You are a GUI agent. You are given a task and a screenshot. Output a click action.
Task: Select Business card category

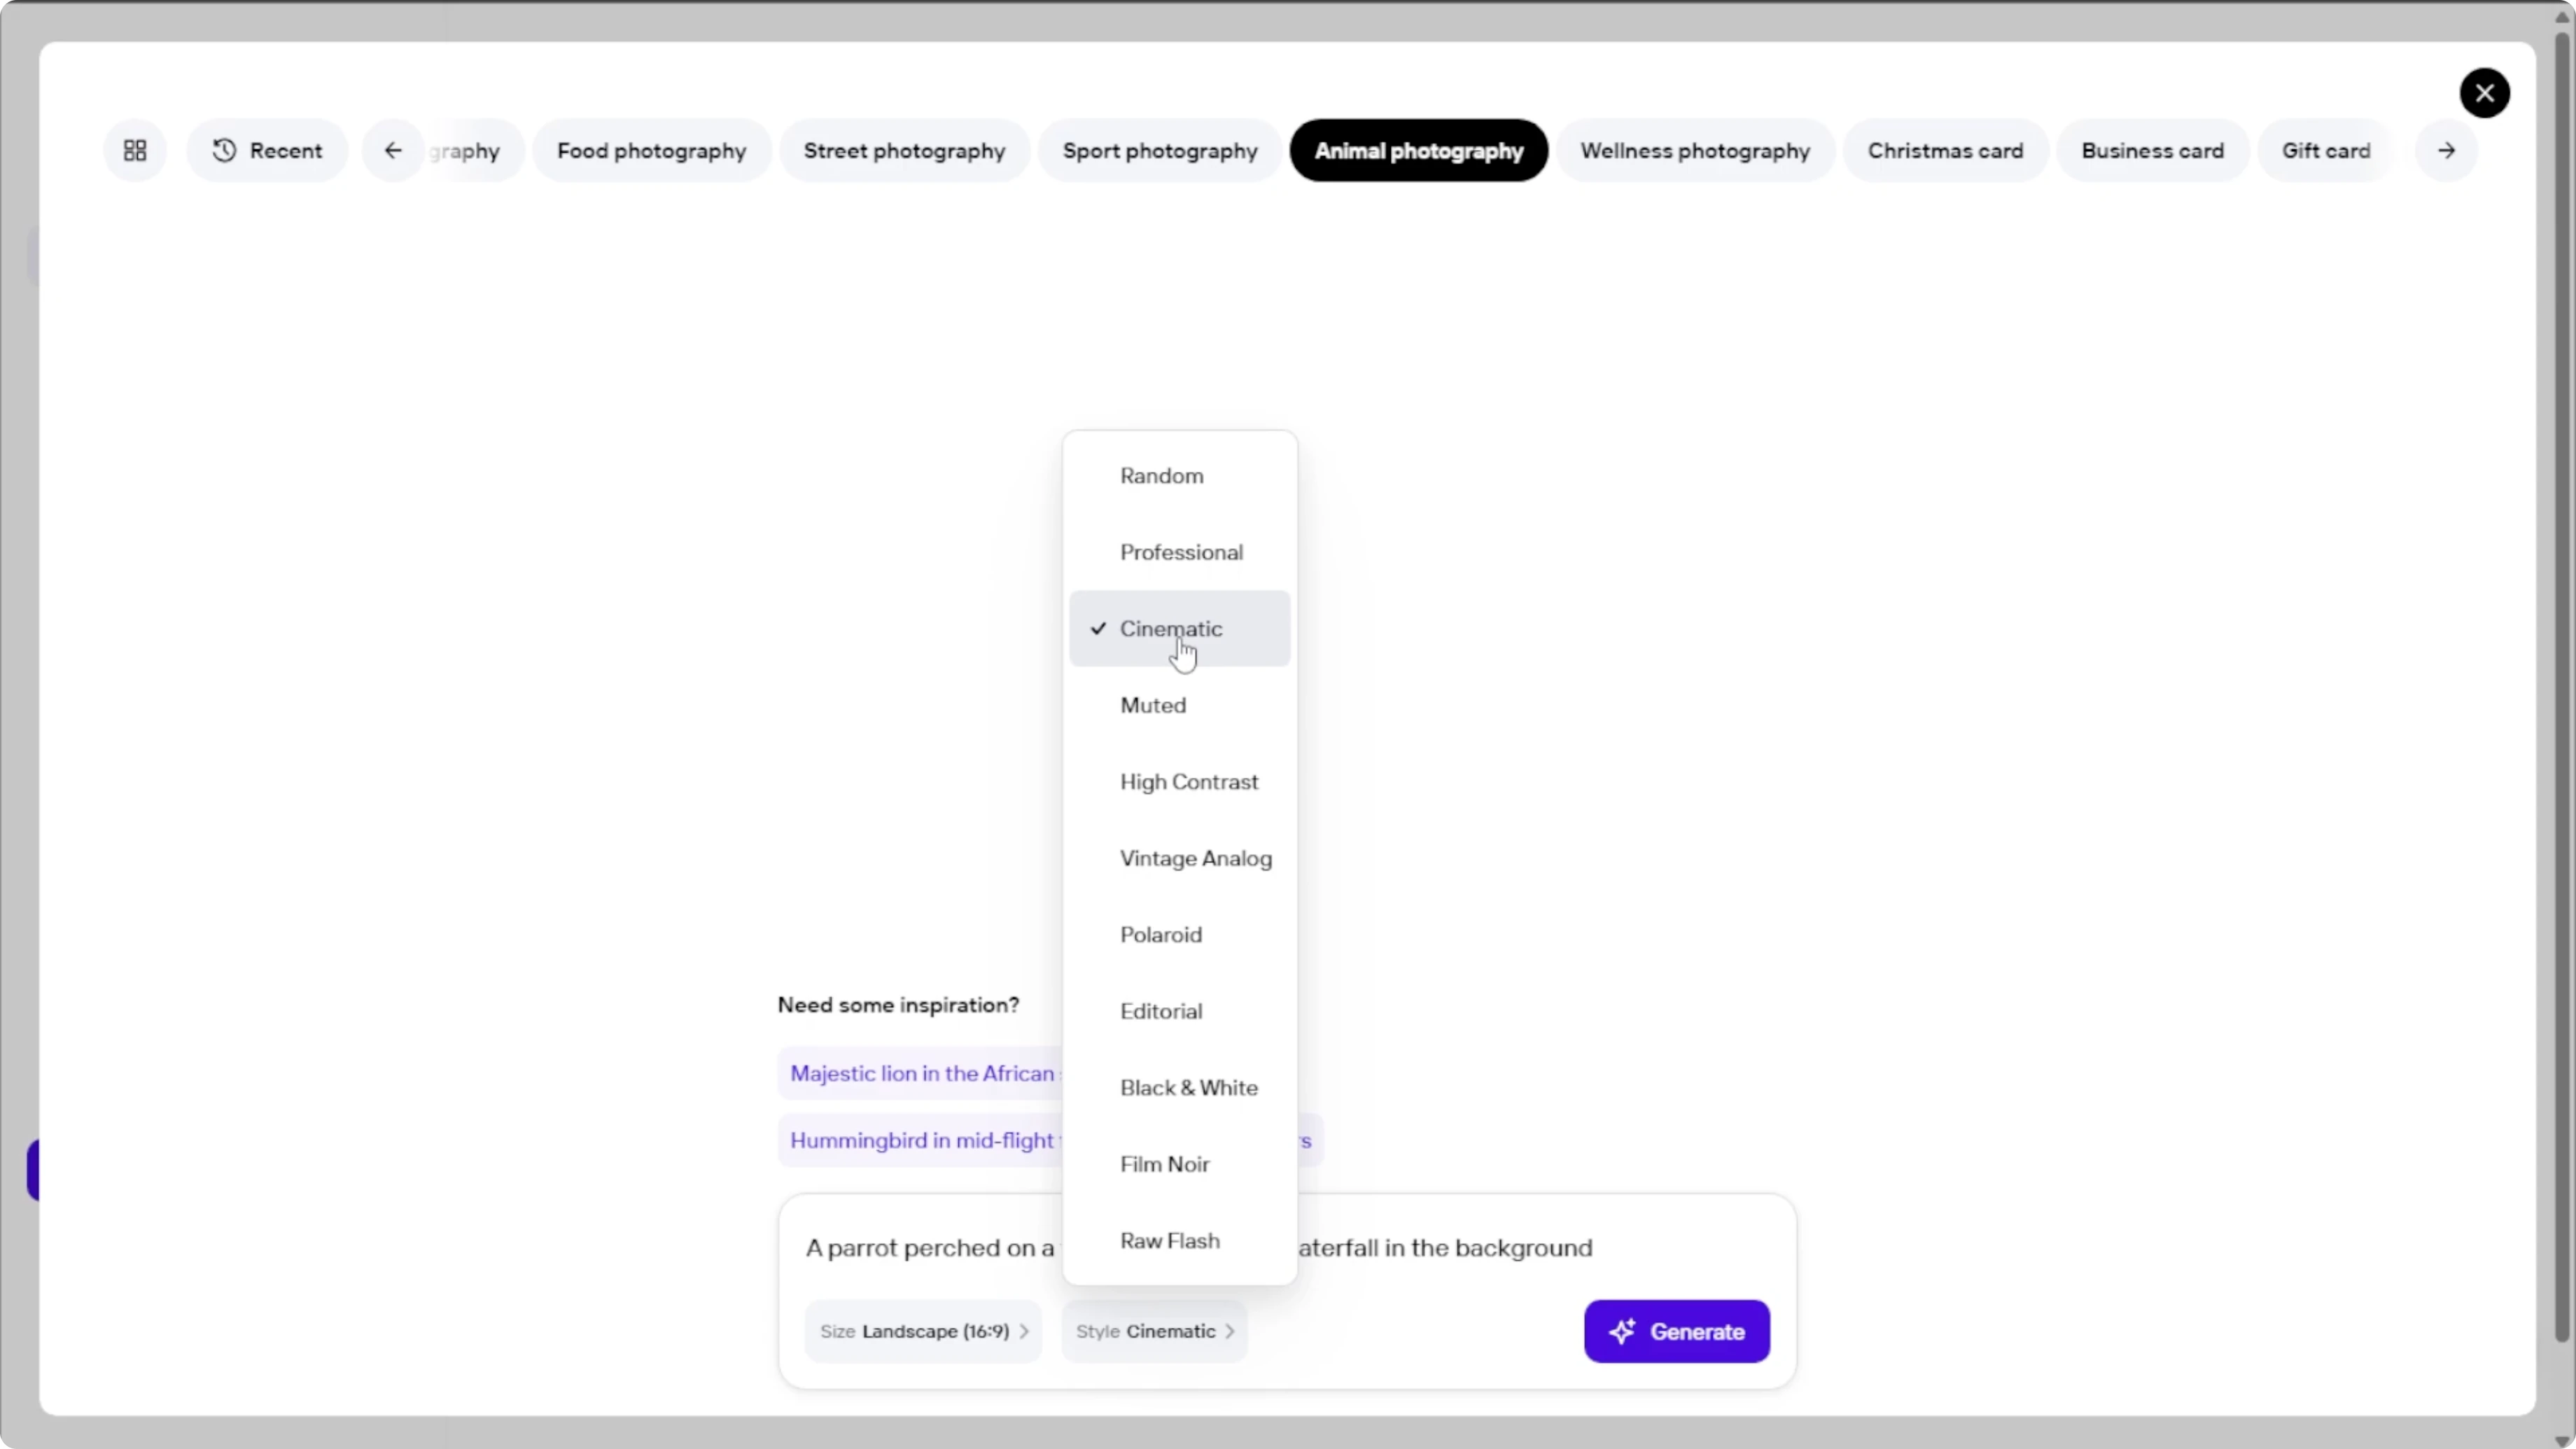(x=2152, y=150)
